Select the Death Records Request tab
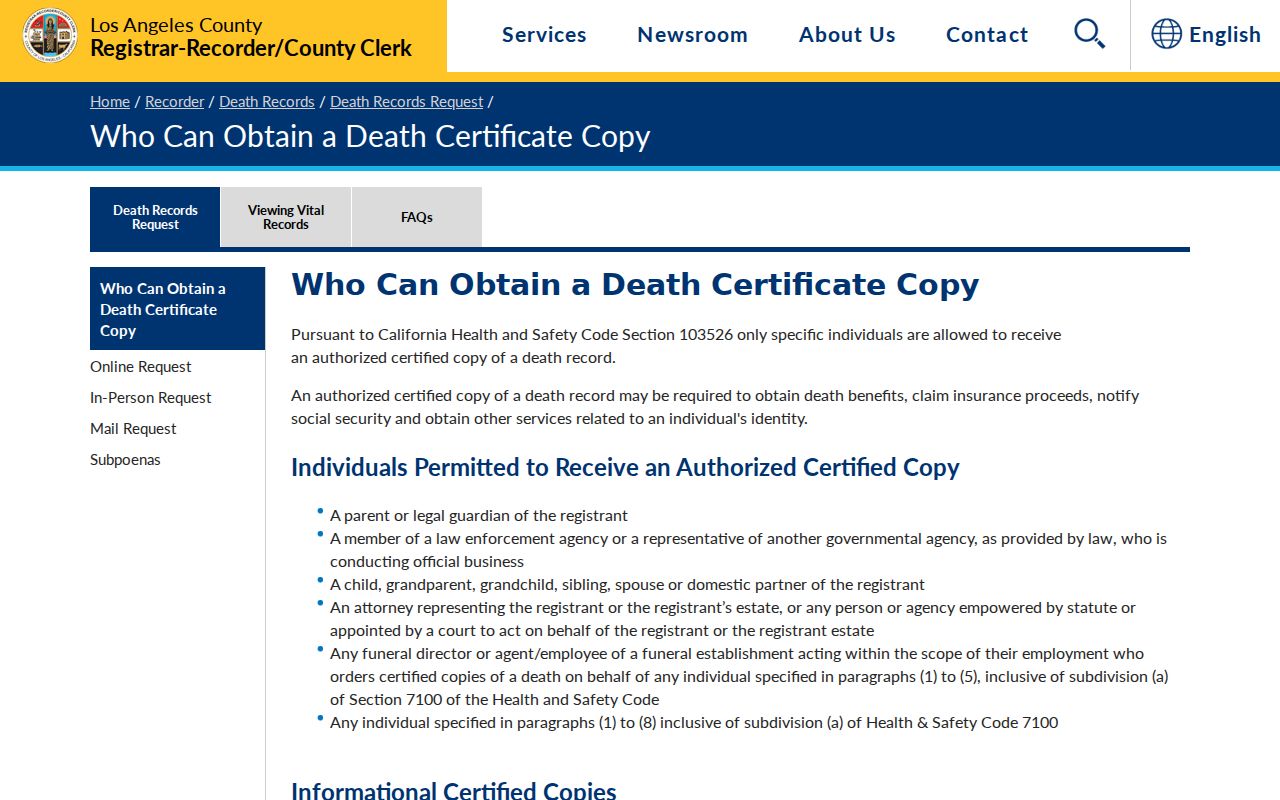Screen dimensions: 1280x800 (x=155, y=217)
